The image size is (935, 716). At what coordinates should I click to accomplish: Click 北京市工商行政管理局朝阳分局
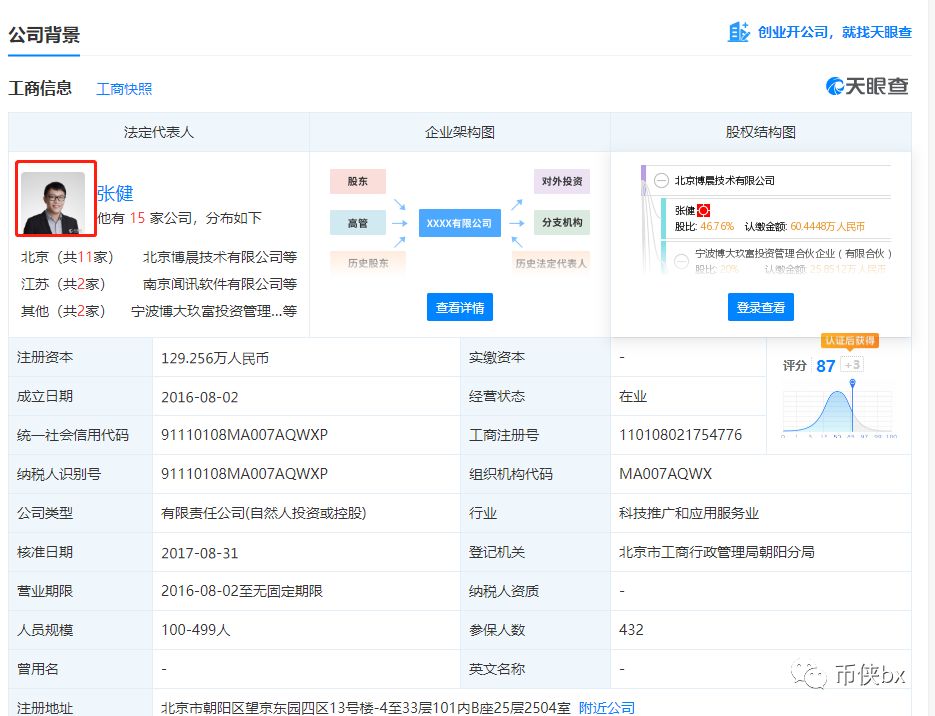[x=717, y=552]
